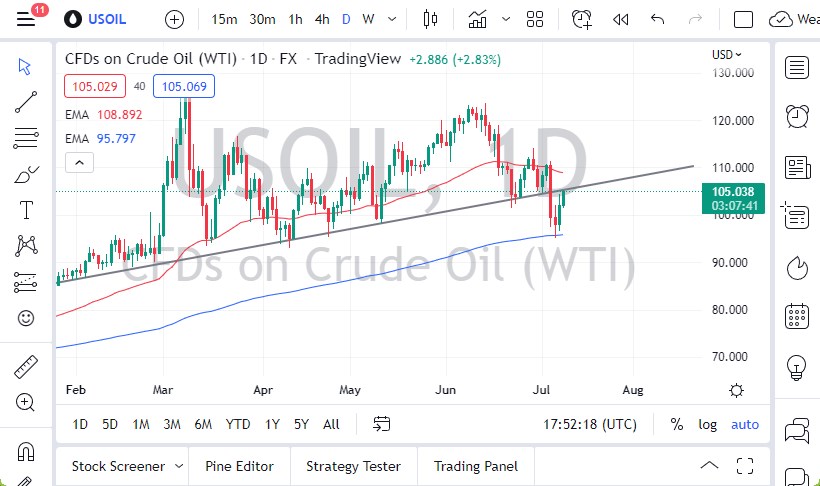Click the USOIL symbol search field
The height and width of the screenshot is (486, 820).
click(109, 19)
